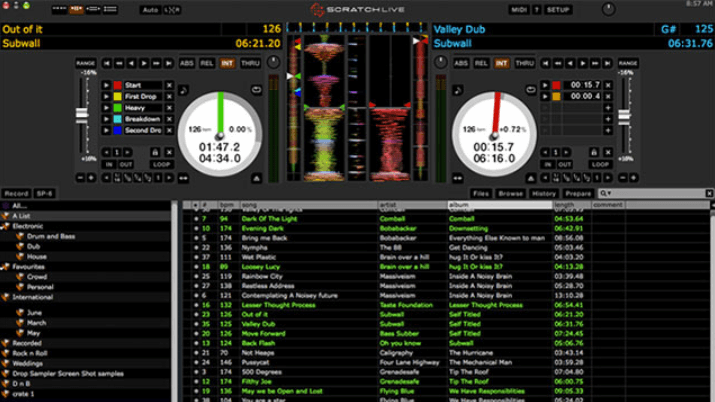Open the help question mark button
This screenshot has height=402, width=715.
[x=537, y=10]
